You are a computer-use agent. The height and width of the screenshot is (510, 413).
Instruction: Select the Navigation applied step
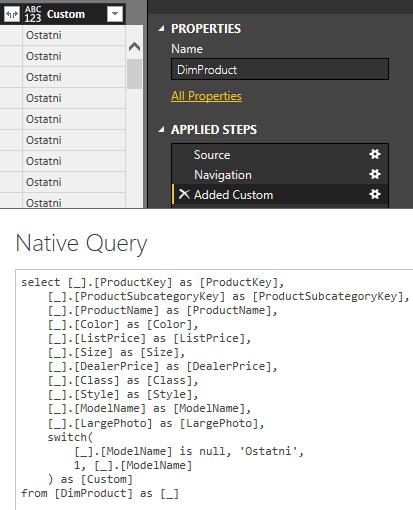280,175
